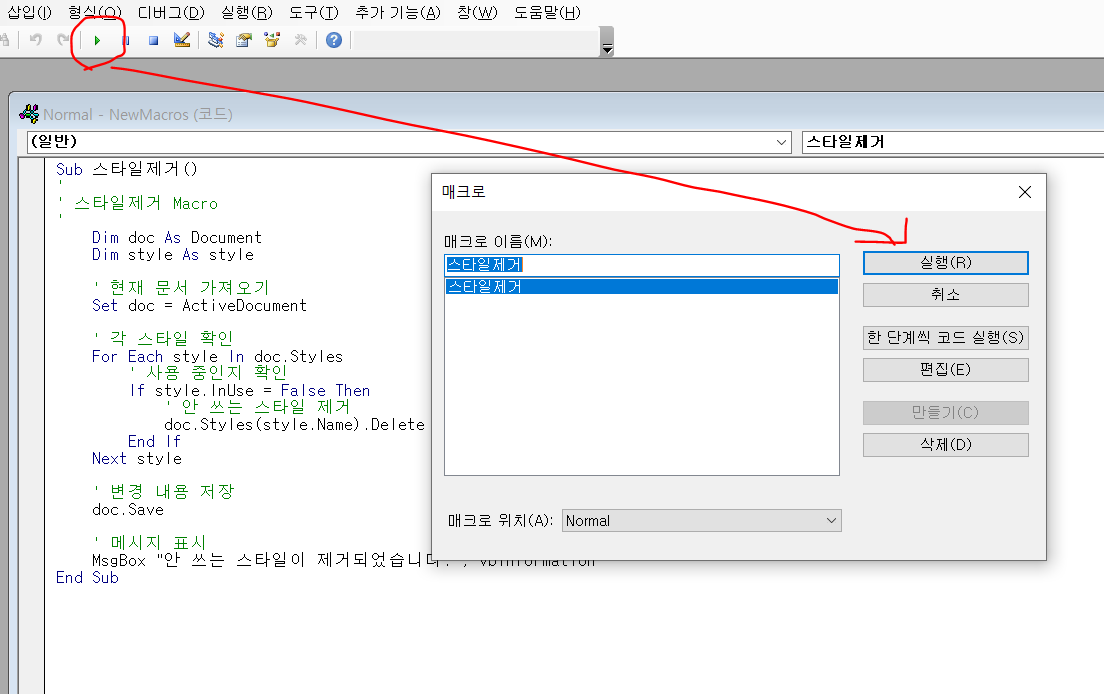
Task: Click the 'Dim style As style' line
Action: 173,255
